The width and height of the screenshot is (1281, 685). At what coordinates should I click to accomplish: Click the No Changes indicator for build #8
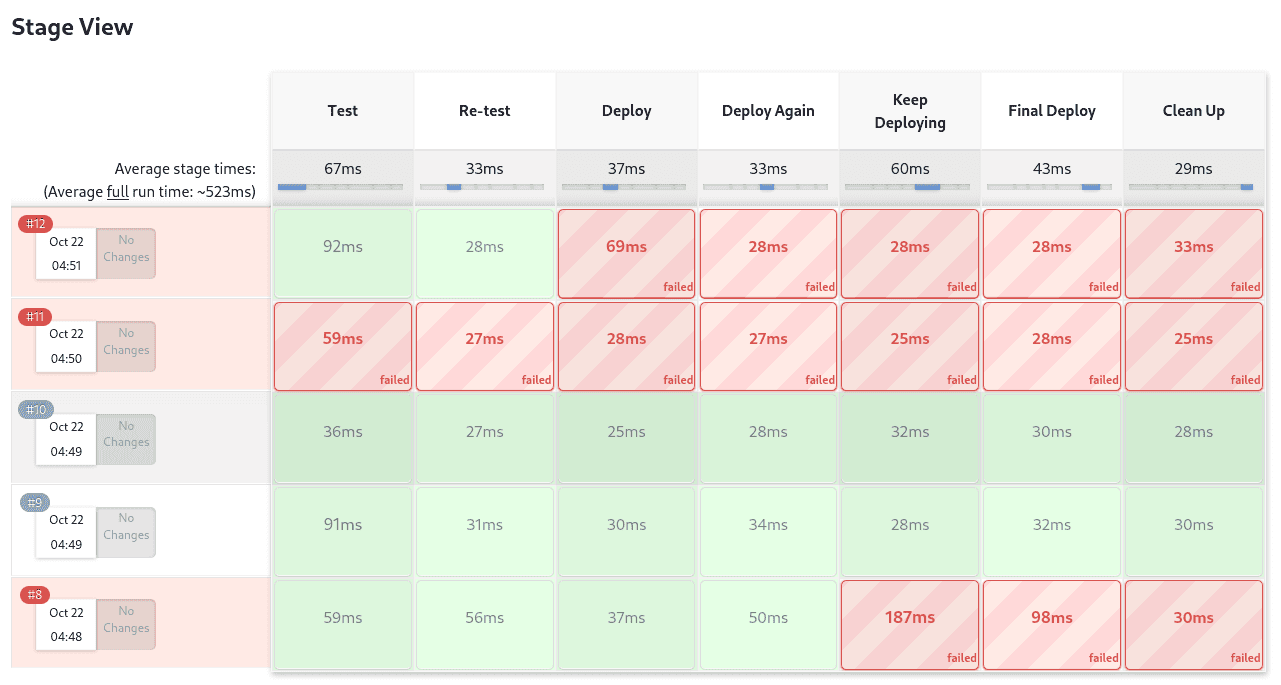126,625
